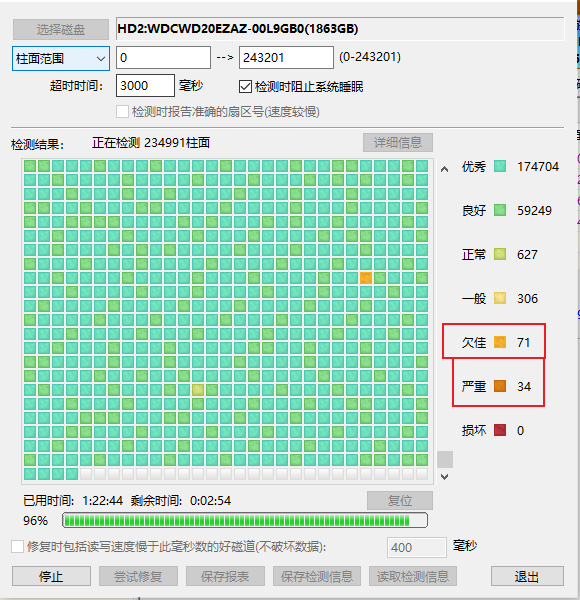Open the 柱面范围 dropdown
The width and height of the screenshot is (580, 600).
[x=61, y=59]
